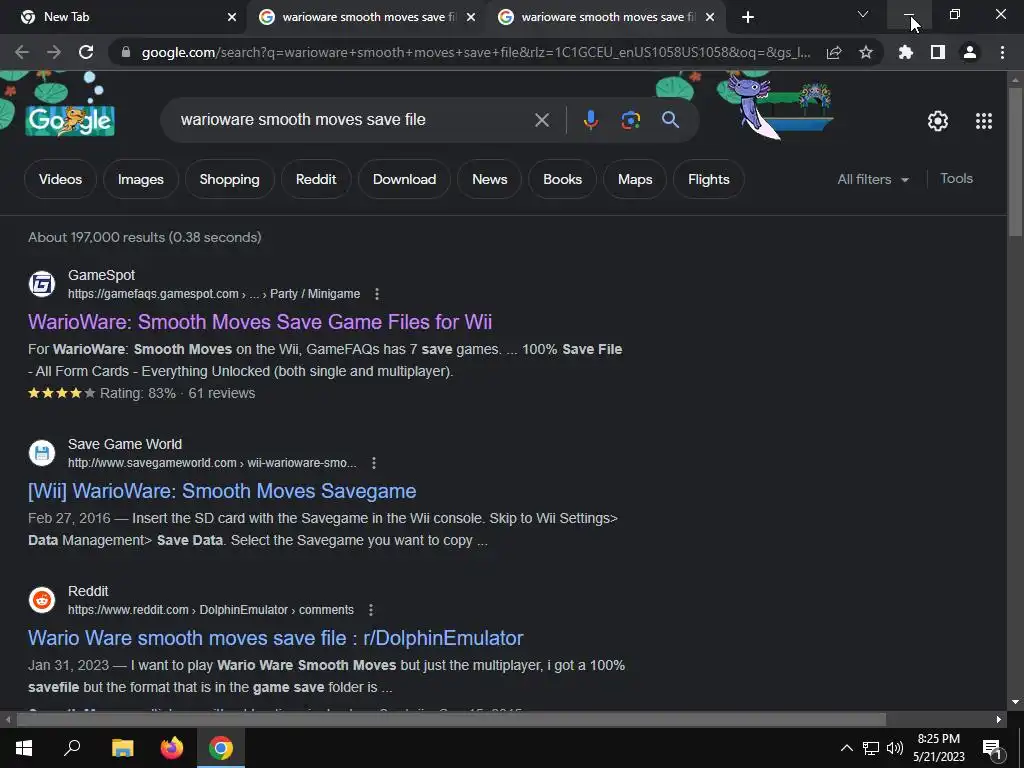Expand the All filters dropdown
This screenshot has height=768, width=1024.
point(873,179)
